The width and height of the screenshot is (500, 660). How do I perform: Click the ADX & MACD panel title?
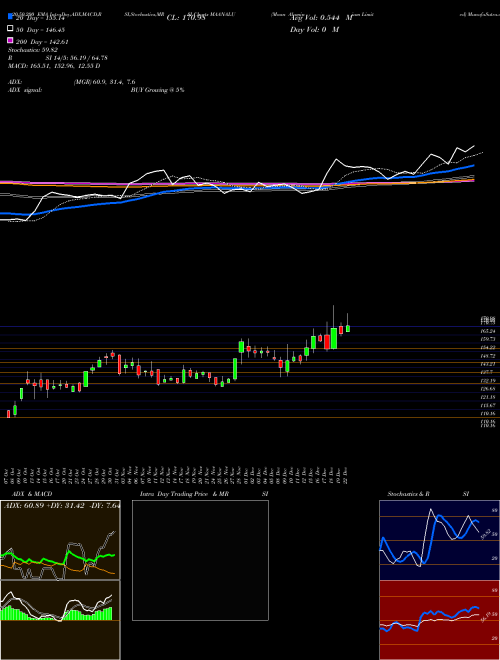point(32,494)
